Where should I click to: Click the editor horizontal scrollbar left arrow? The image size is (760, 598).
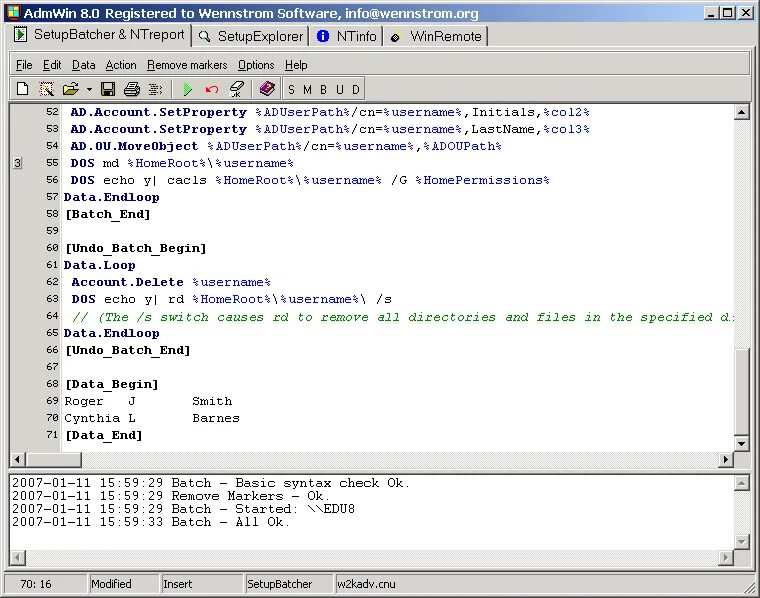(x=17, y=459)
